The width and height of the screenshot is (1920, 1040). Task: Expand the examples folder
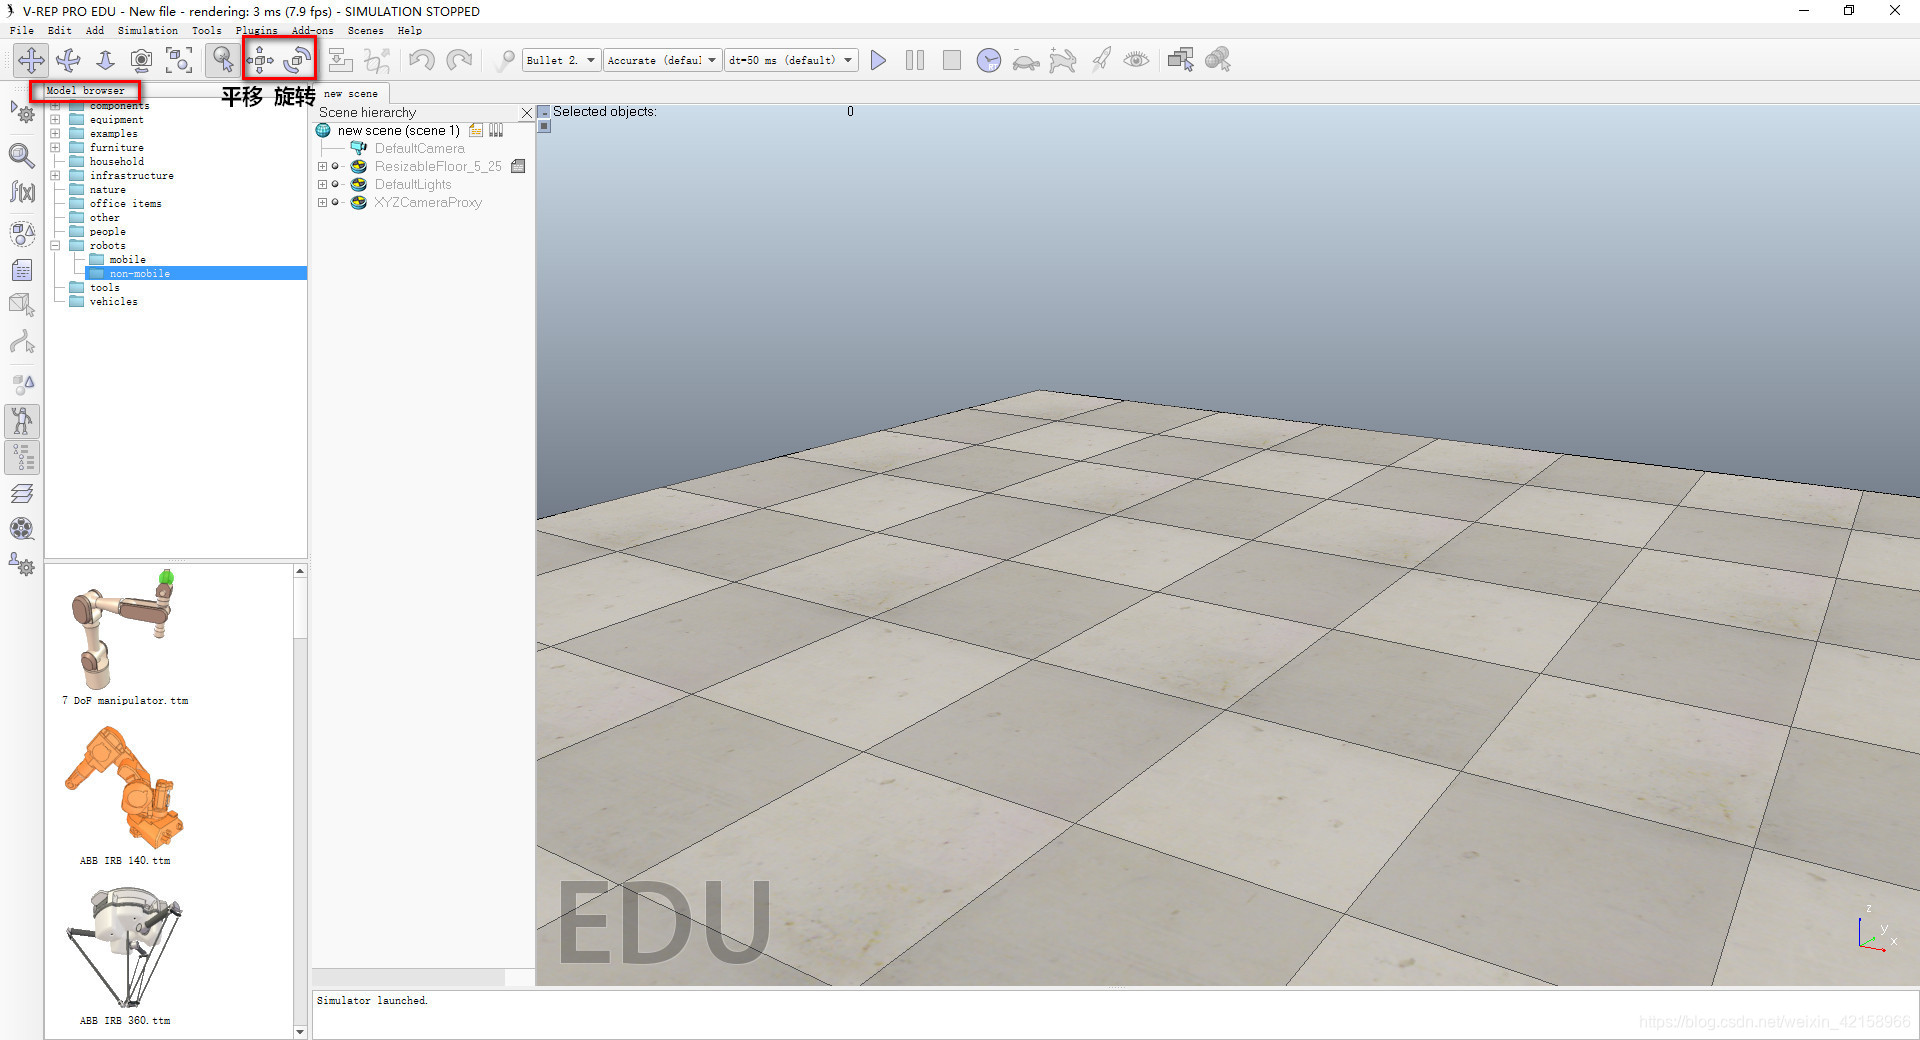(x=55, y=134)
